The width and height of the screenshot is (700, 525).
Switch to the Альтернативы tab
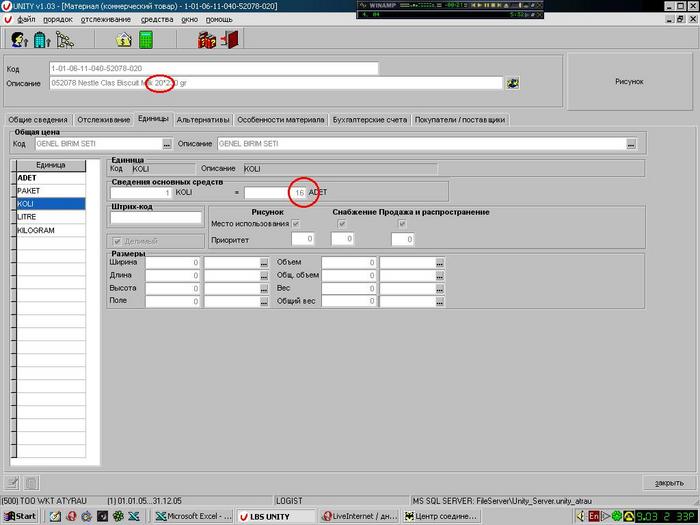(203, 120)
